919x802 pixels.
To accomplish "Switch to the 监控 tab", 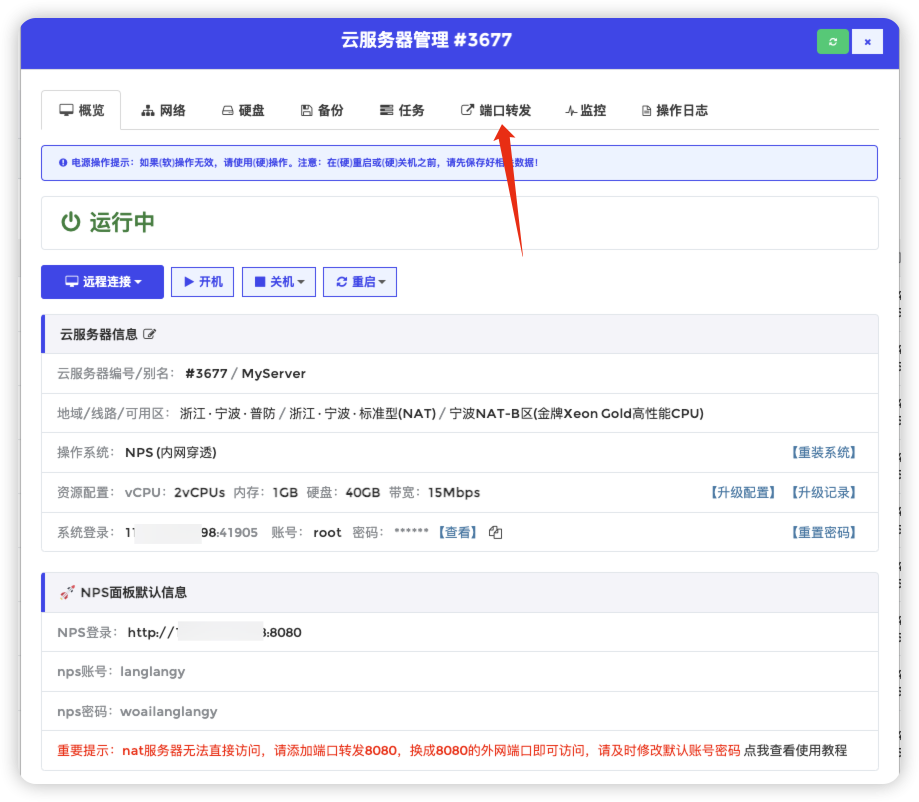I will [586, 110].
